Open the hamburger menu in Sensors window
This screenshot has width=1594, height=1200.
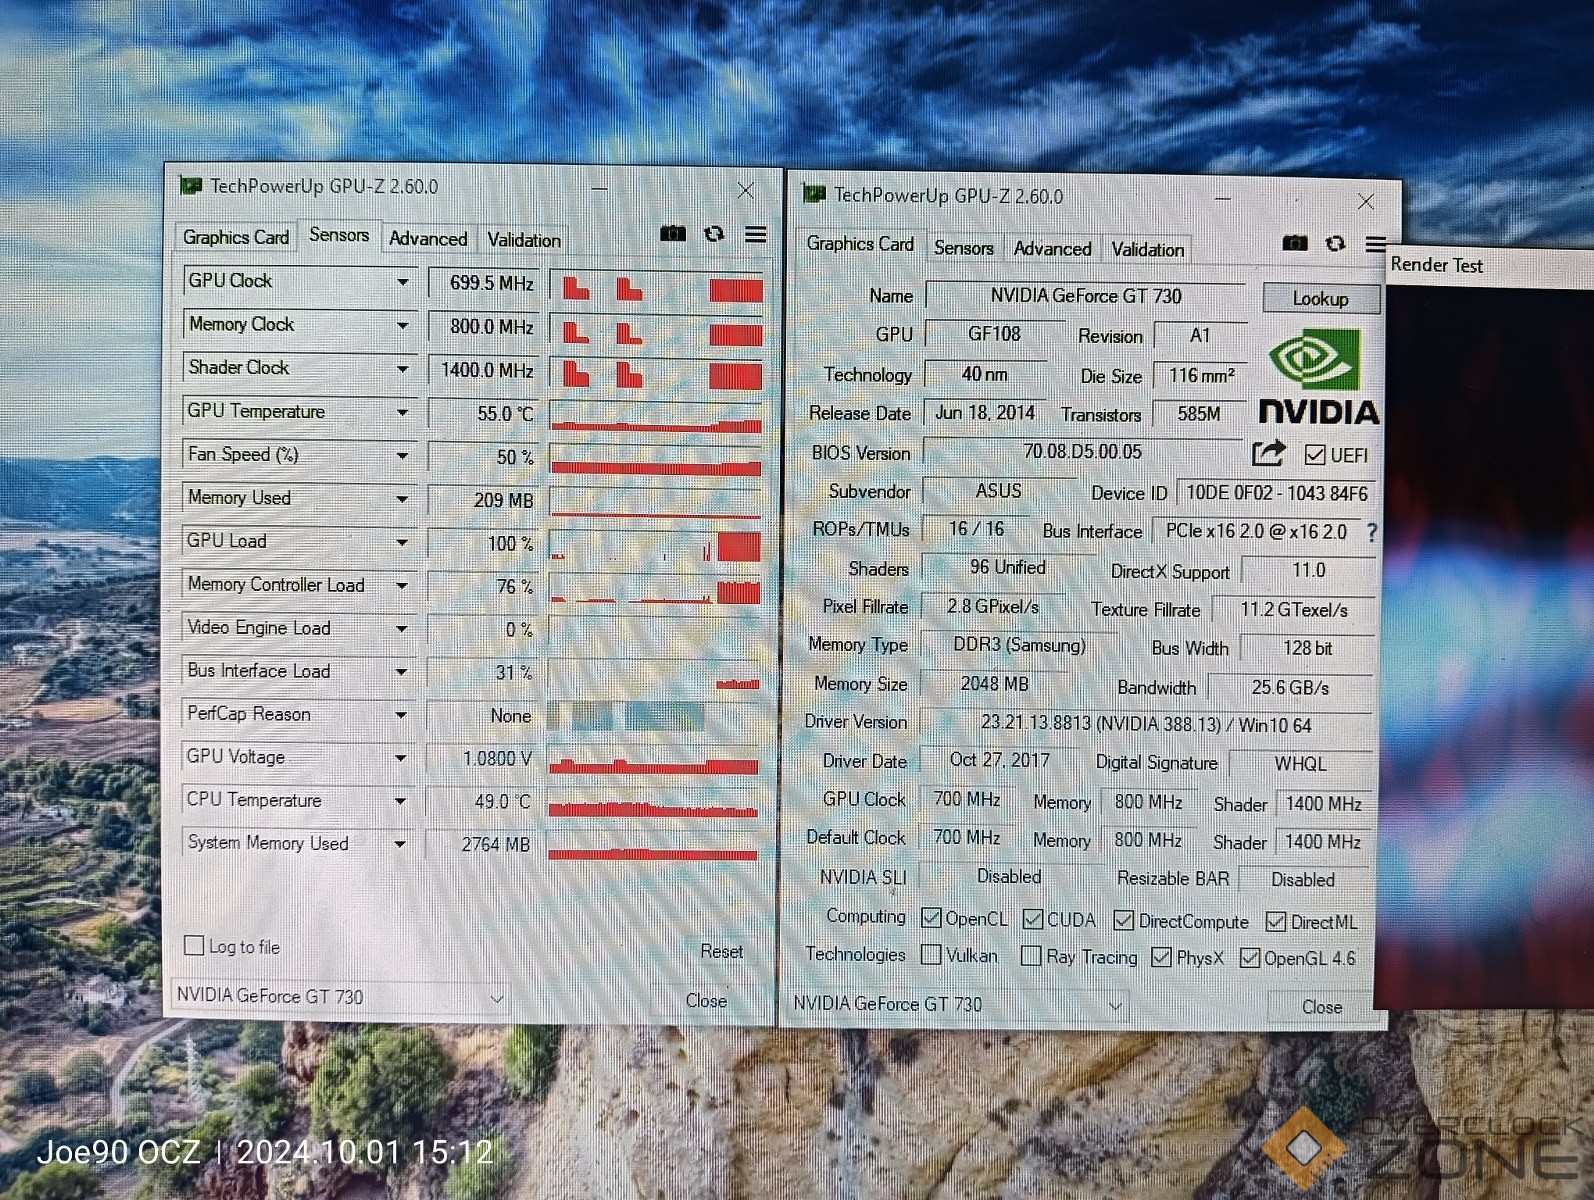(756, 234)
